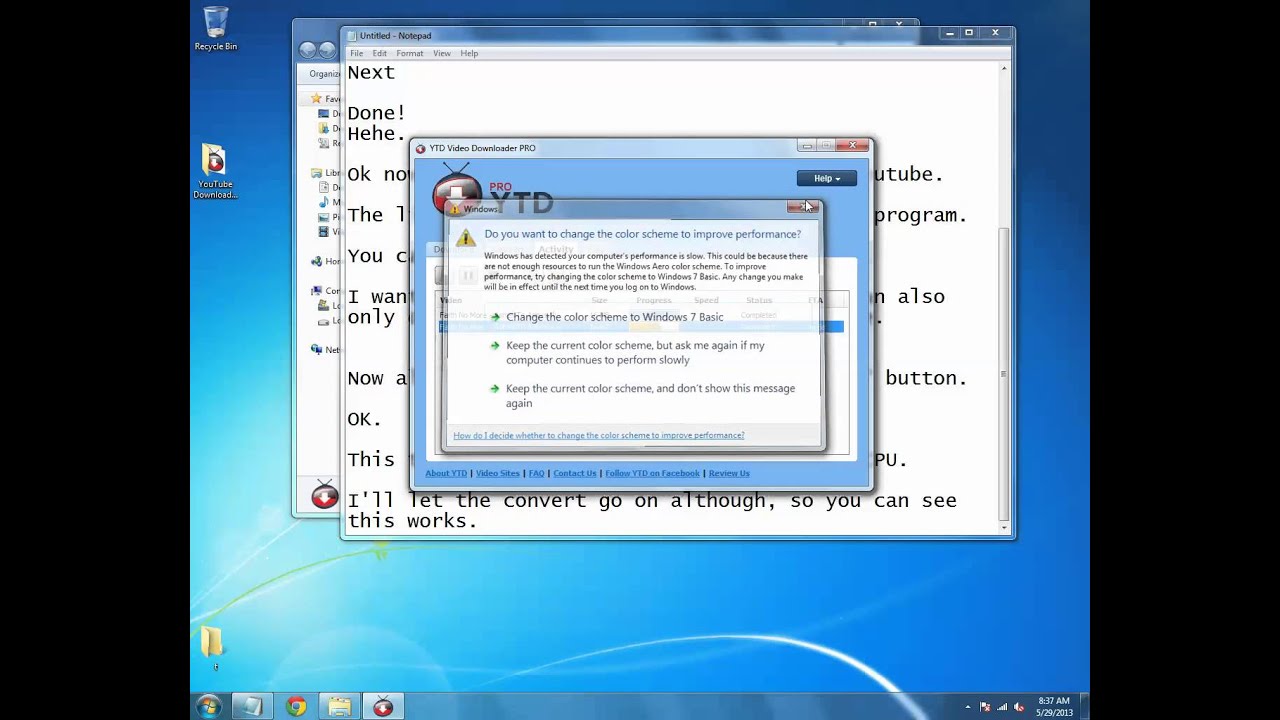Select the YouTube Downloader desktop icon
The image size is (1280, 720).
coord(215,172)
